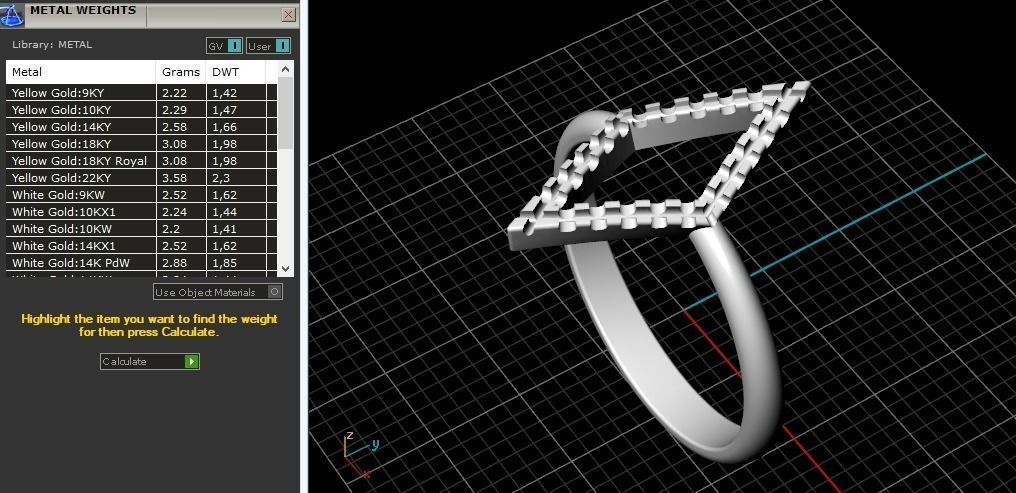Viewport: 1016px width, 493px height.
Task: Select the Yellow Gold:18KY Royal row
Action: click(x=141, y=161)
